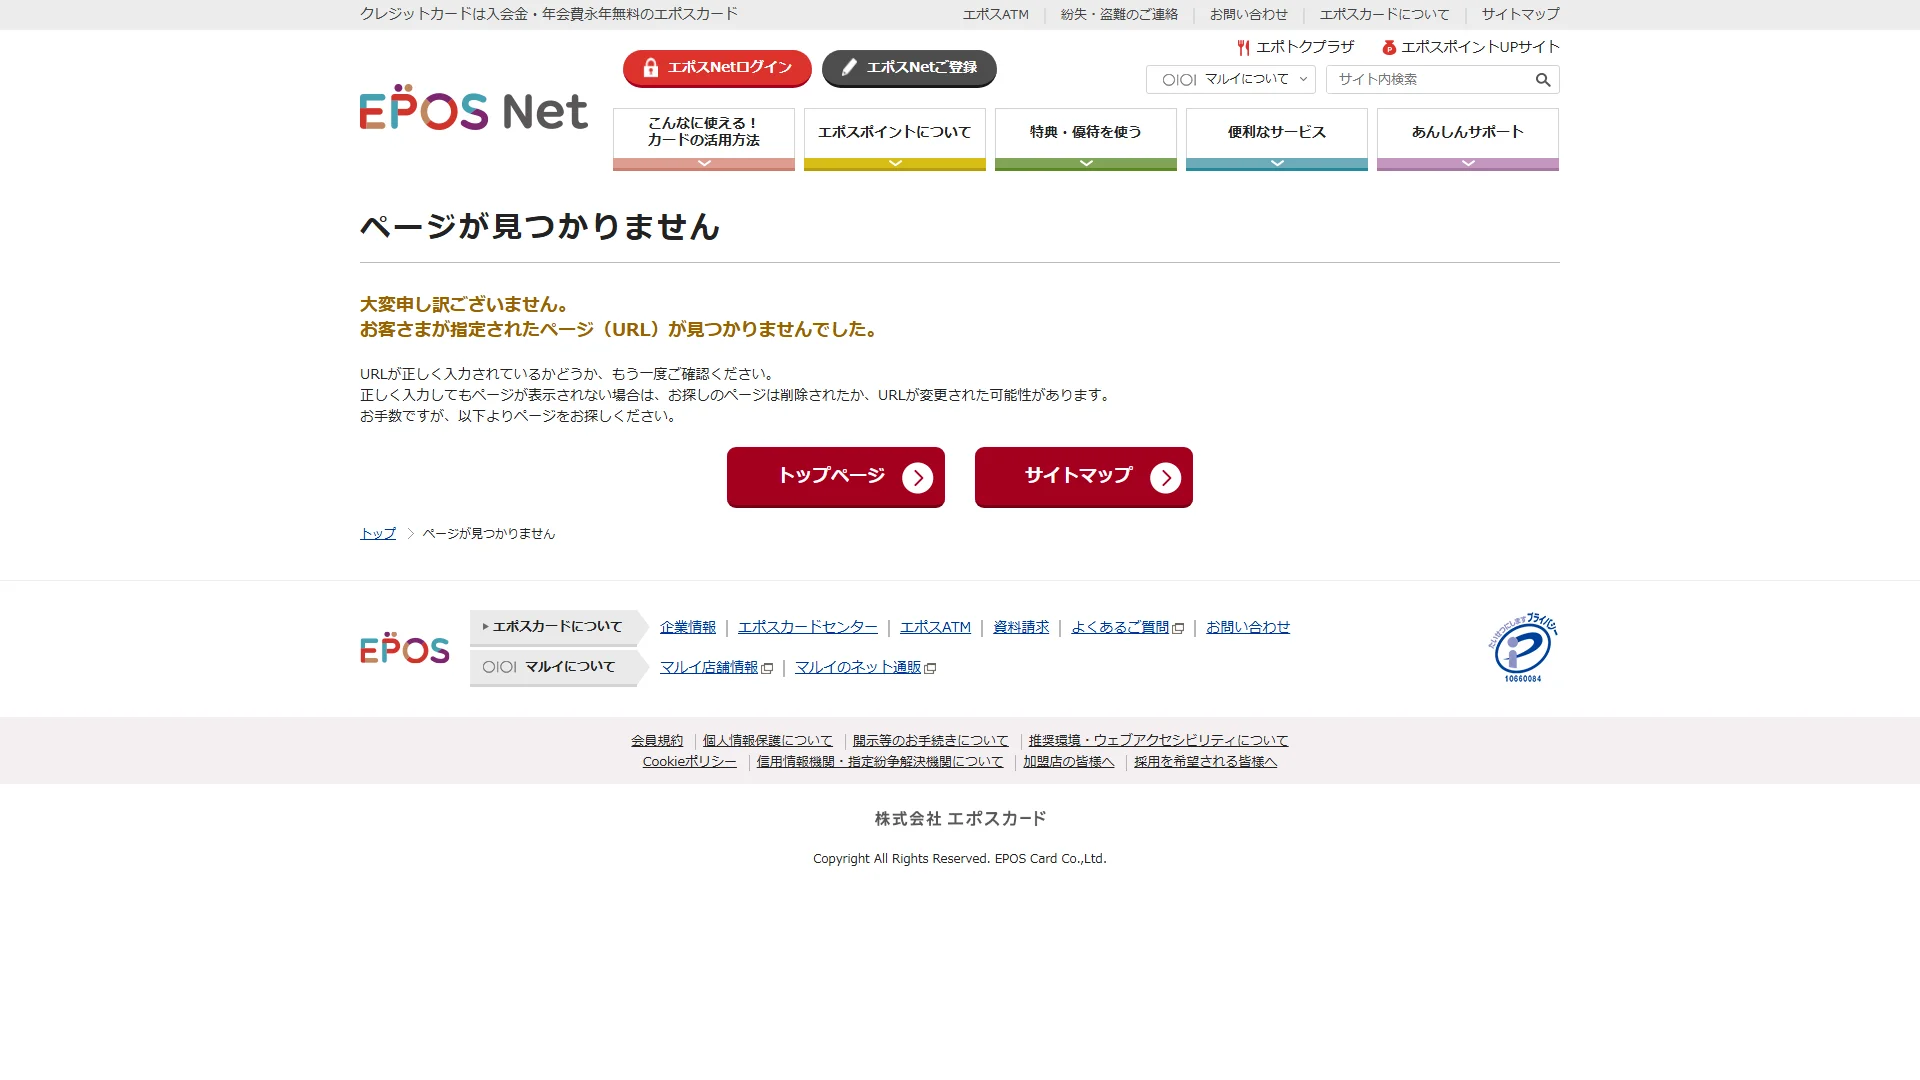Open エポトクプラザ with fork icon

click(1296, 47)
